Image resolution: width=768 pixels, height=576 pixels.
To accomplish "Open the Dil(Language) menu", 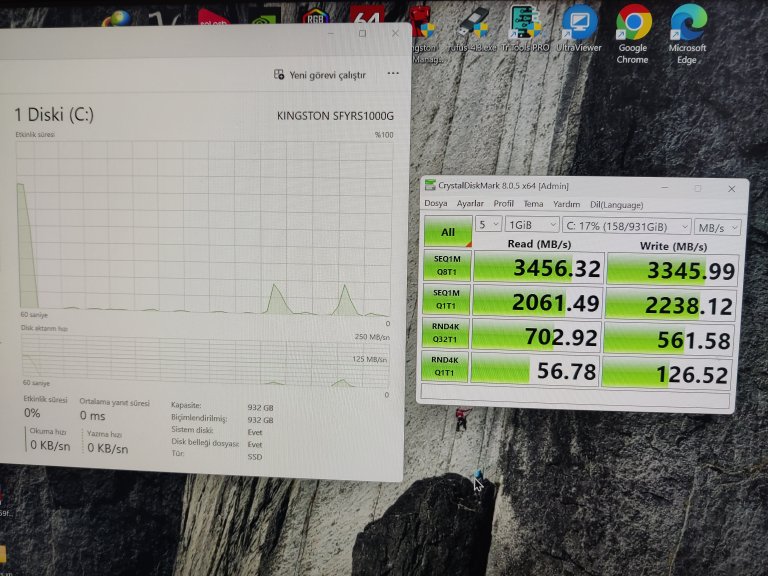I will click(617, 205).
